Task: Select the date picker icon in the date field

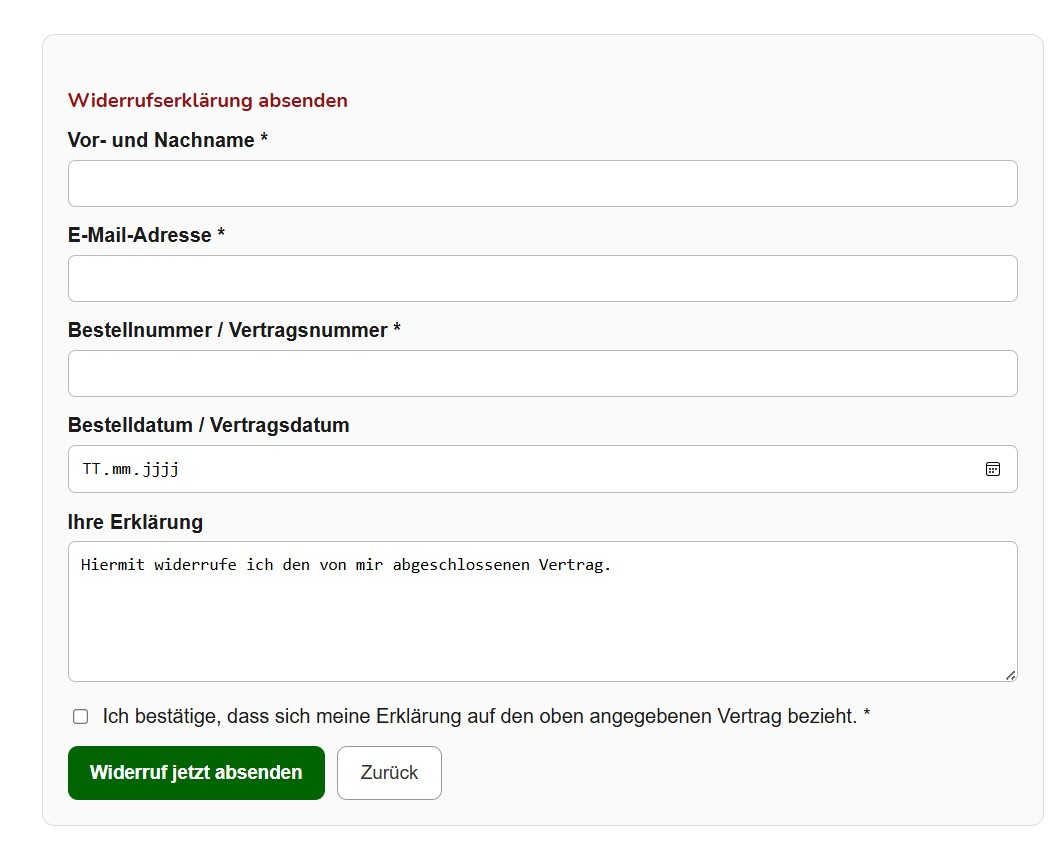Action: tap(993, 468)
